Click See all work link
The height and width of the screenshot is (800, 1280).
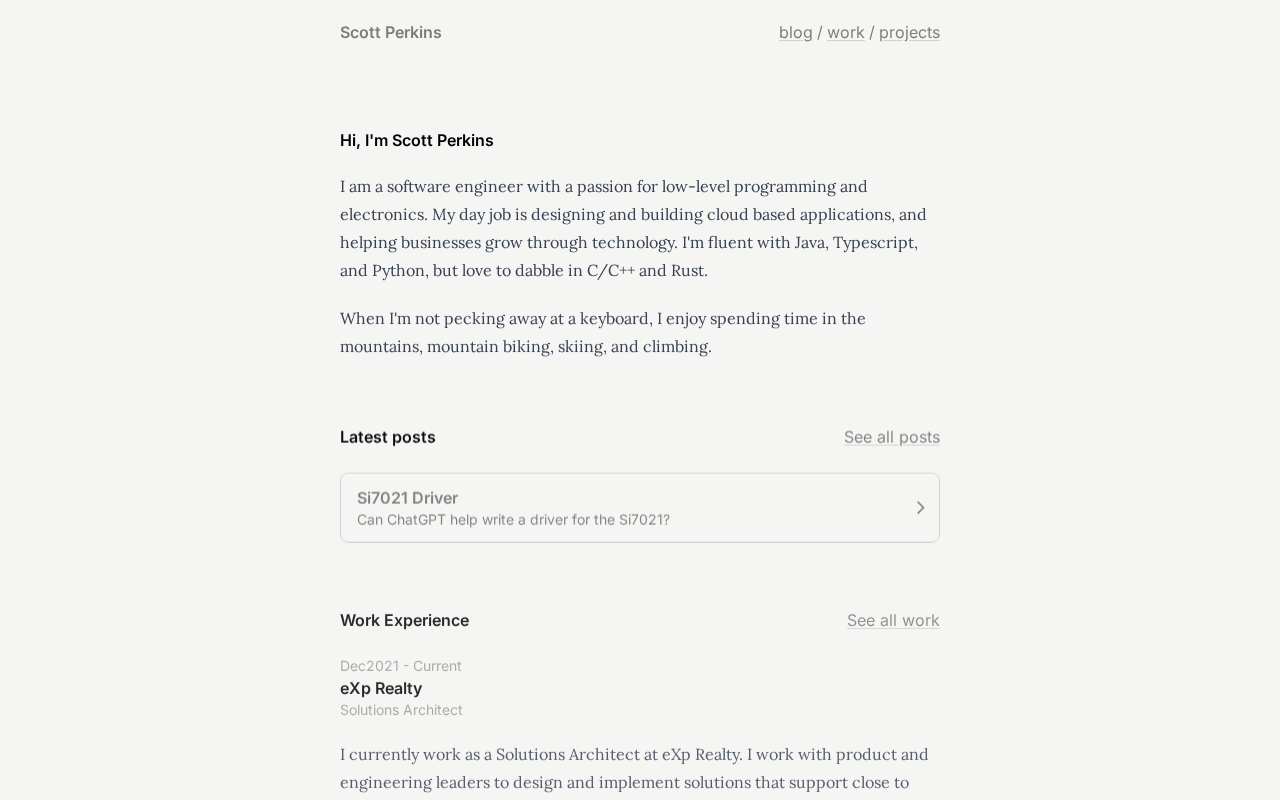(893, 620)
